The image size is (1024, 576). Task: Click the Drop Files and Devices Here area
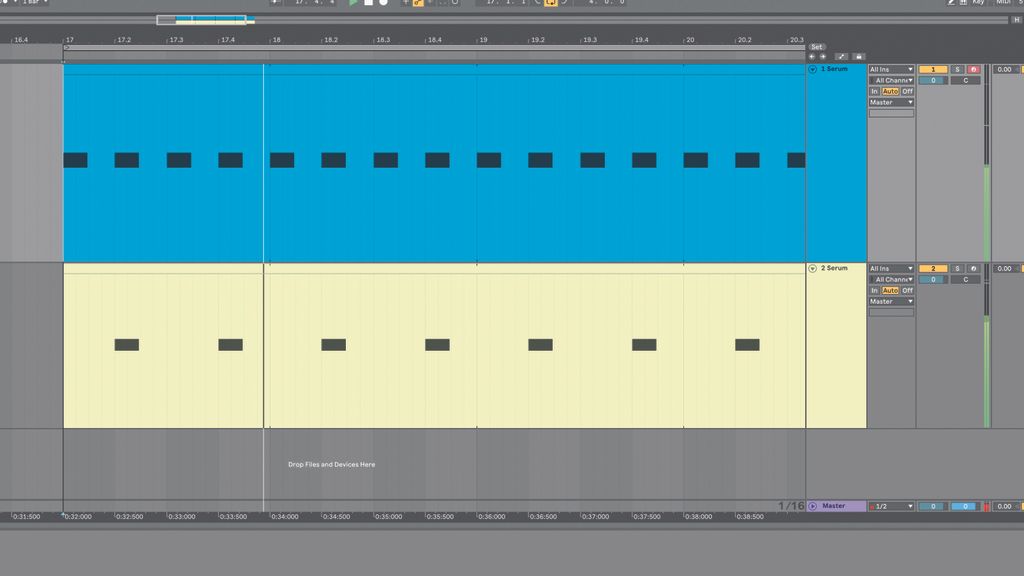[330, 464]
